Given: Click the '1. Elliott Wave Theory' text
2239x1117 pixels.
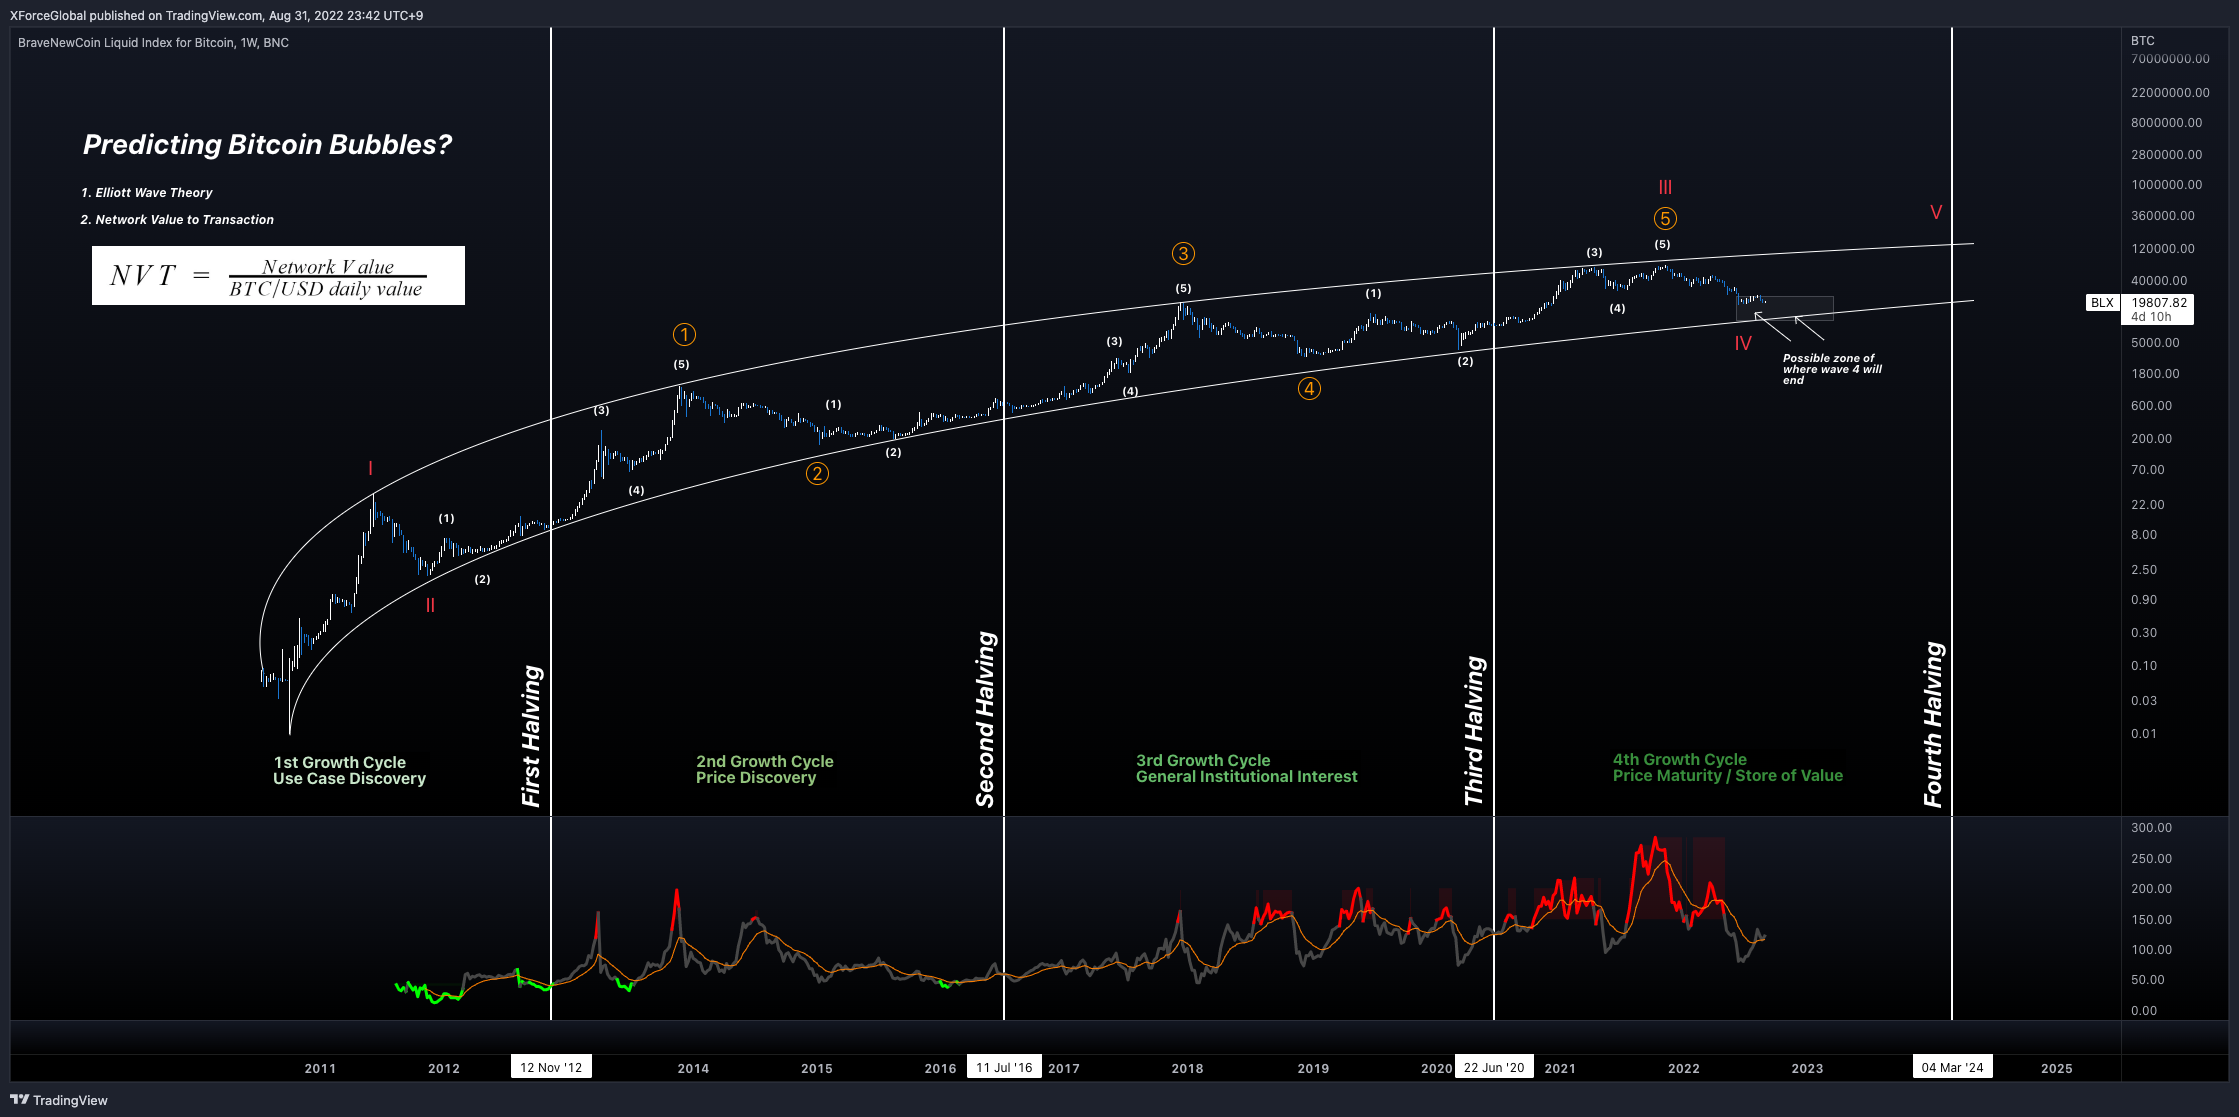Looking at the screenshot, I should click(x=146, y=193).
